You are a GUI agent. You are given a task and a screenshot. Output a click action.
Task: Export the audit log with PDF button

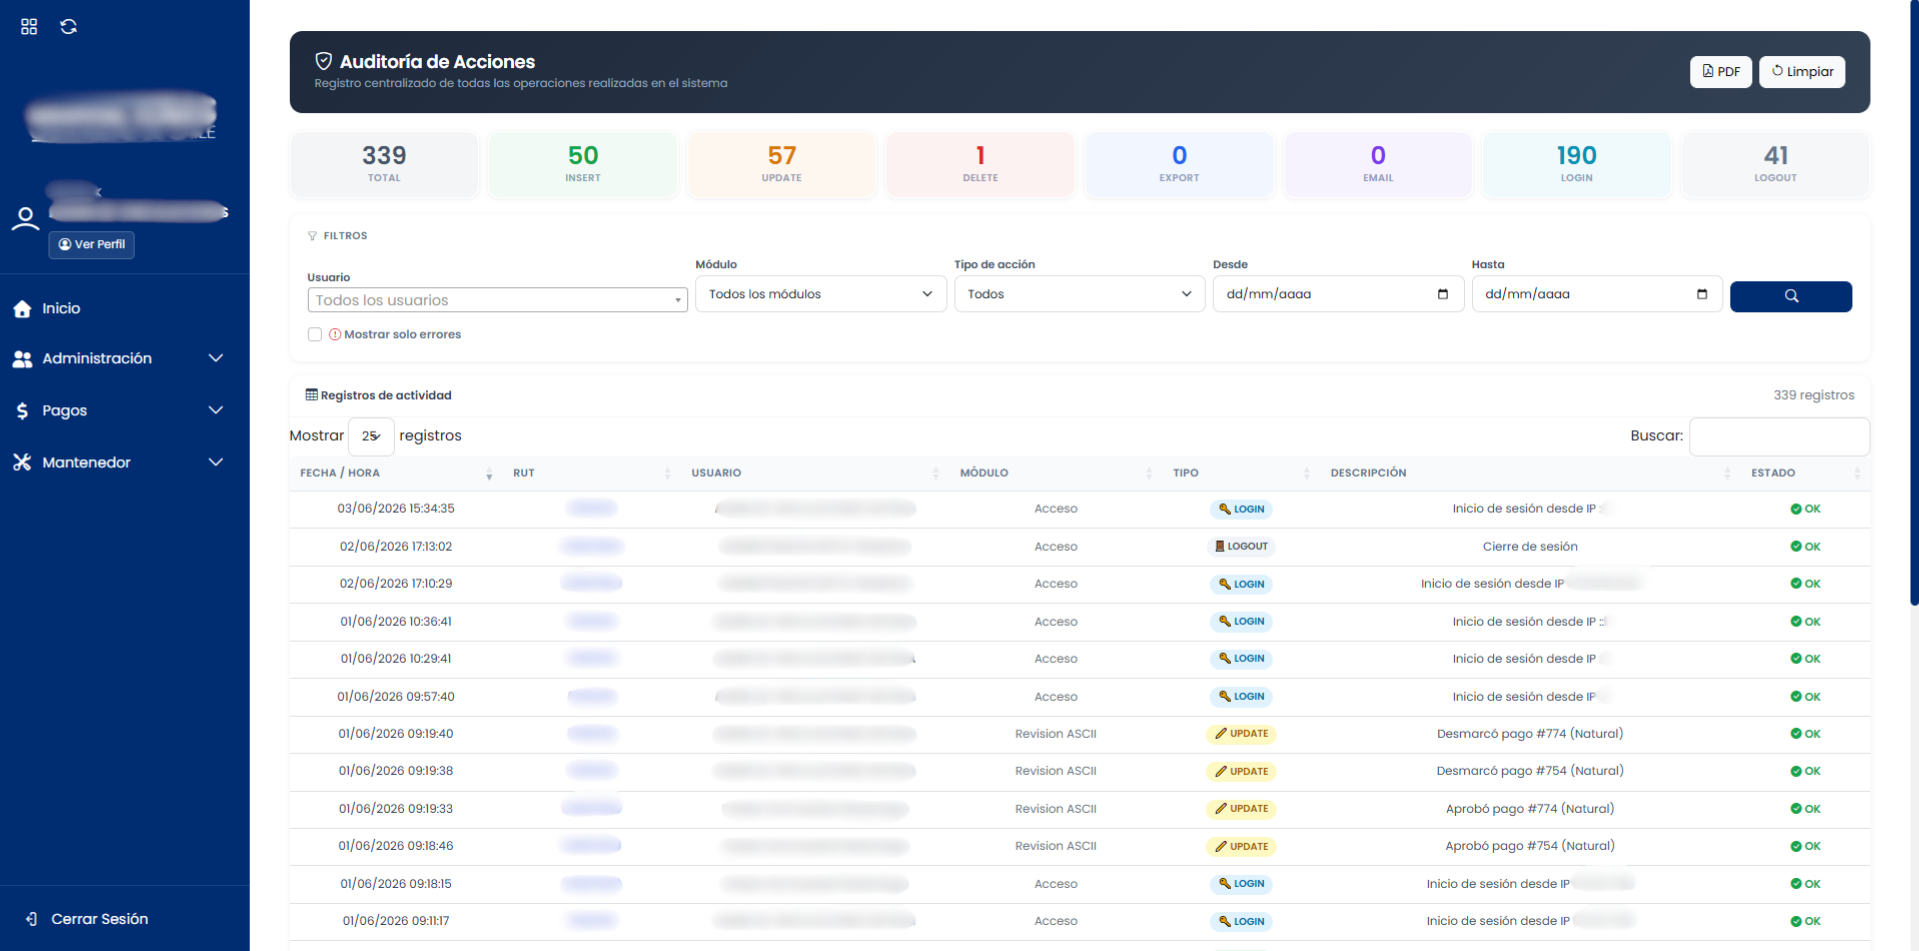pyautogui.click(x=1721, y=72)
